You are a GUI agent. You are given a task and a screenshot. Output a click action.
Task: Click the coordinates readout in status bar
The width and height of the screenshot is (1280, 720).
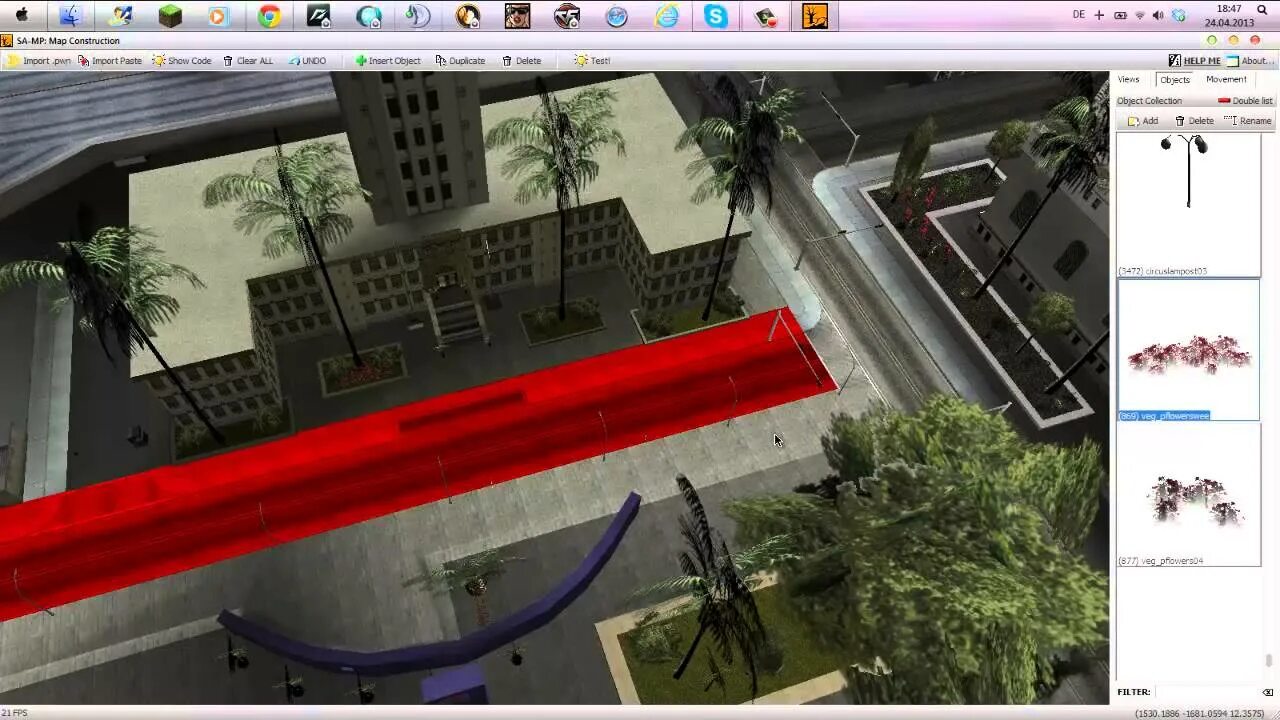1199,713
